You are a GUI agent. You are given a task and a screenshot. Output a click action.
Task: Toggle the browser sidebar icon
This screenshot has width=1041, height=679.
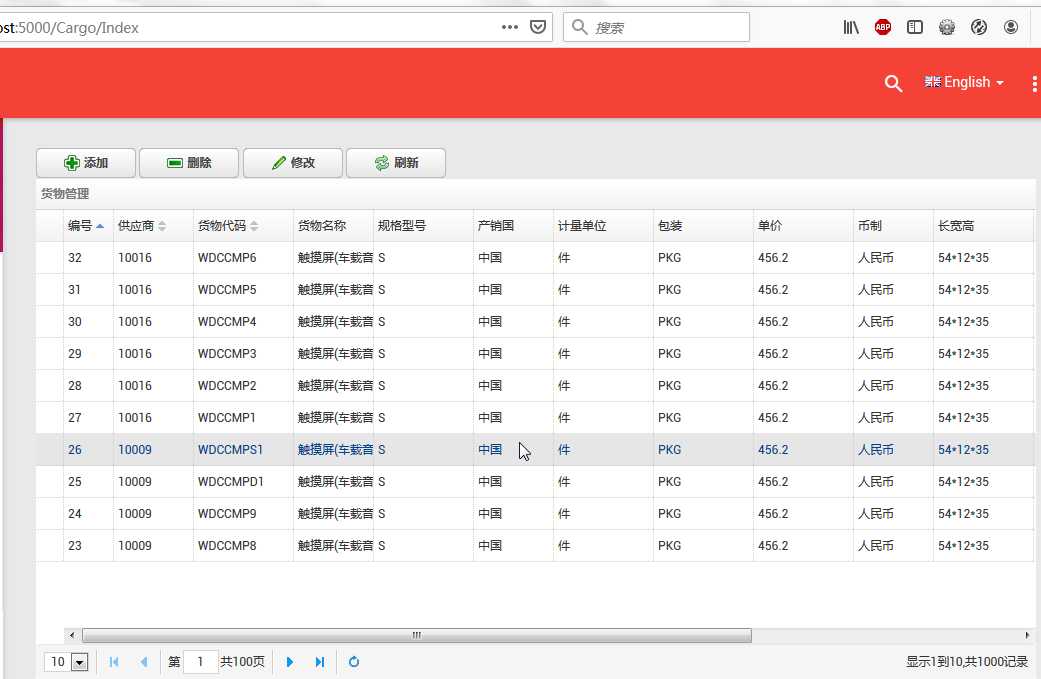click(x=915, y=27)
